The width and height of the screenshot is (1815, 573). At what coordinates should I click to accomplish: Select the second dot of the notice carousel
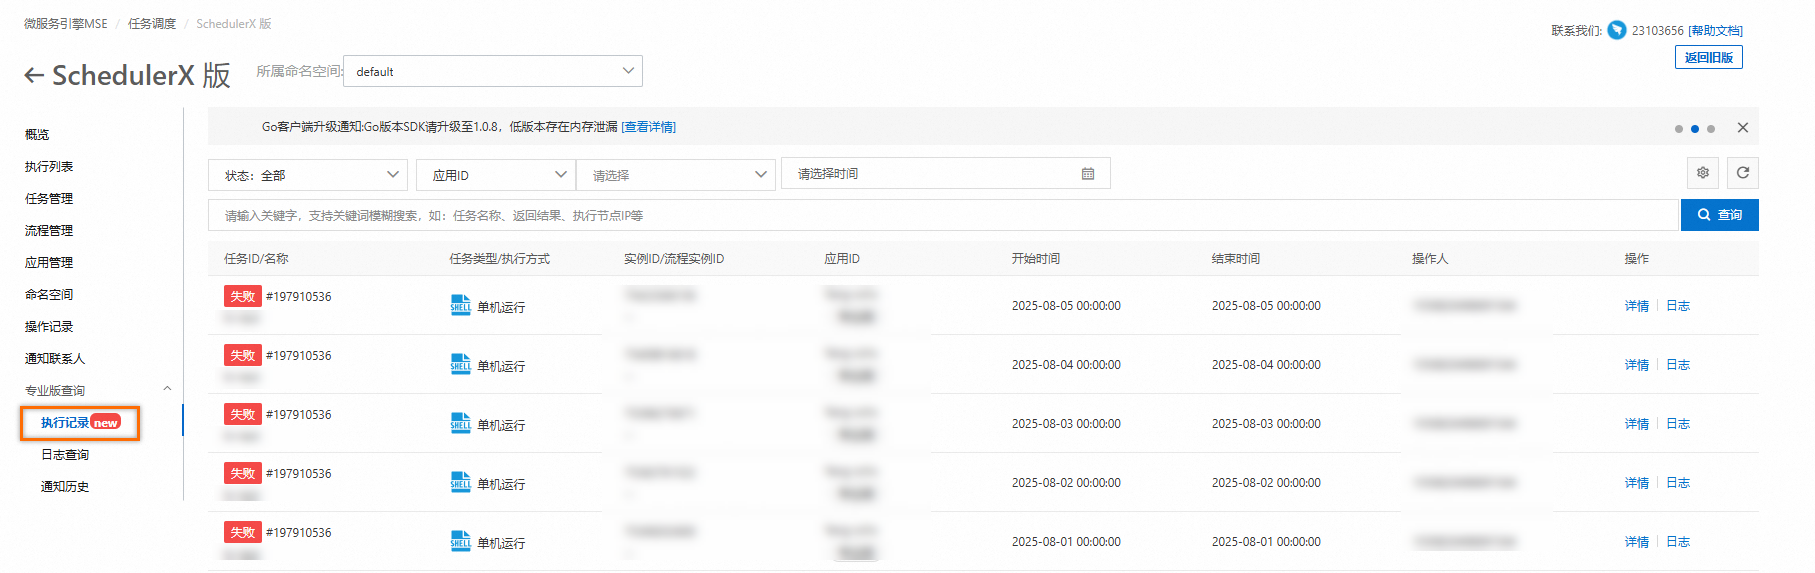pos(1695,129)
